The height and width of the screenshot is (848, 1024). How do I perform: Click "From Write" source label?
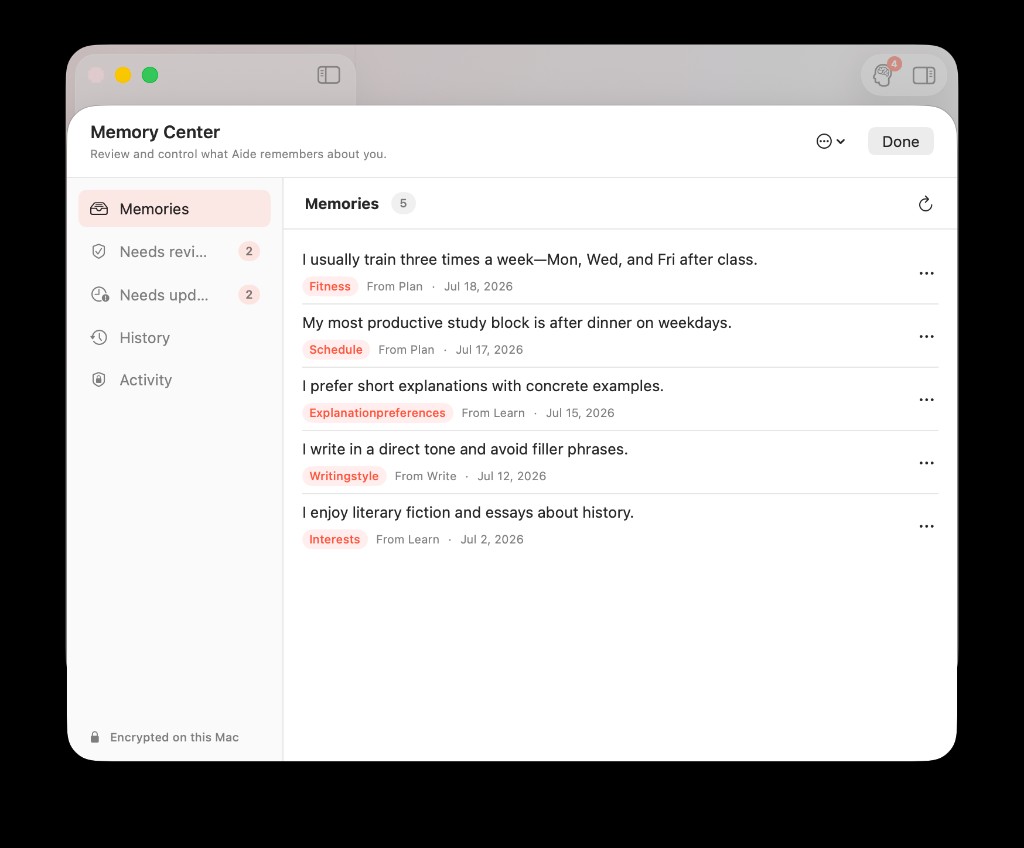point(425,476)
